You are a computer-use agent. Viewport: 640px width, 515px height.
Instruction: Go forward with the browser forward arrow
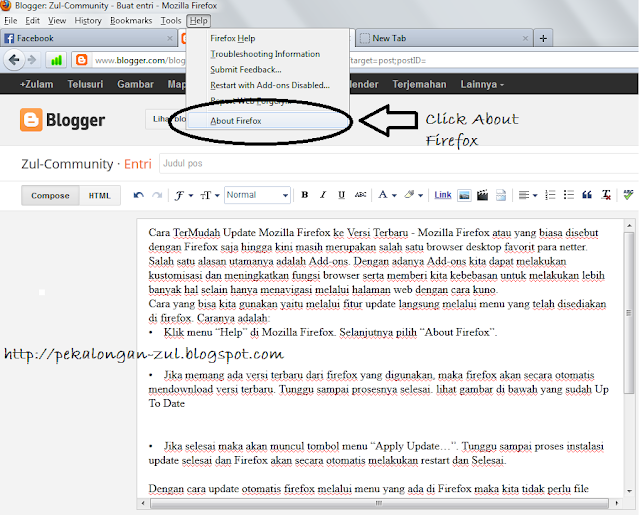pyautogui.click(x=32, y=60)
